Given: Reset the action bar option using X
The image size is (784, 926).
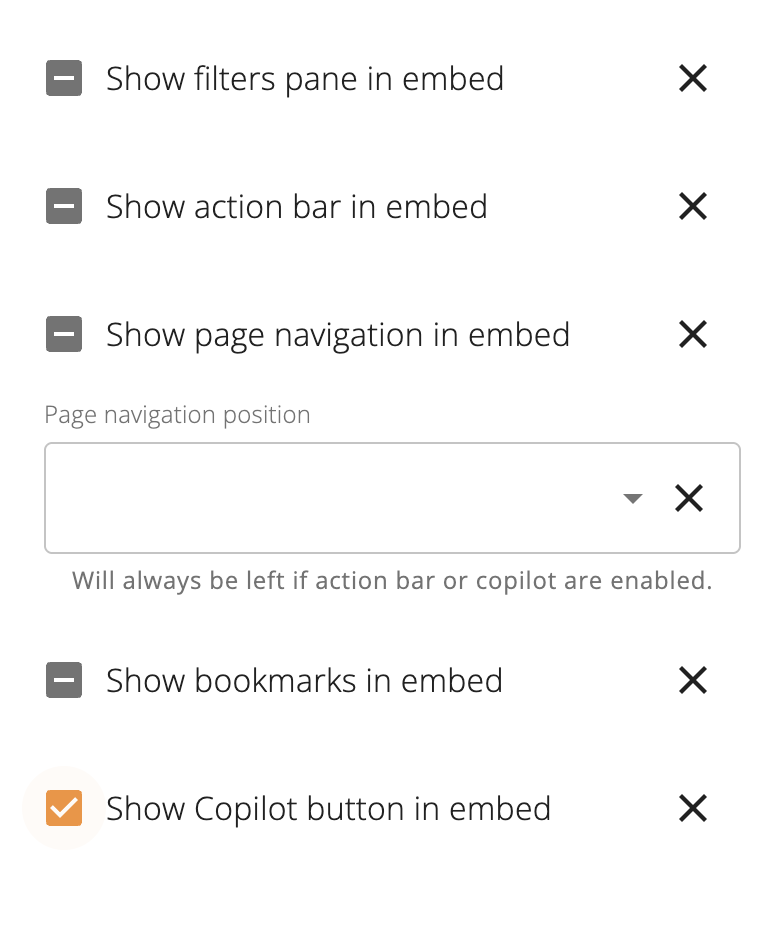Looking at the screenshot, I should point(693,207).
